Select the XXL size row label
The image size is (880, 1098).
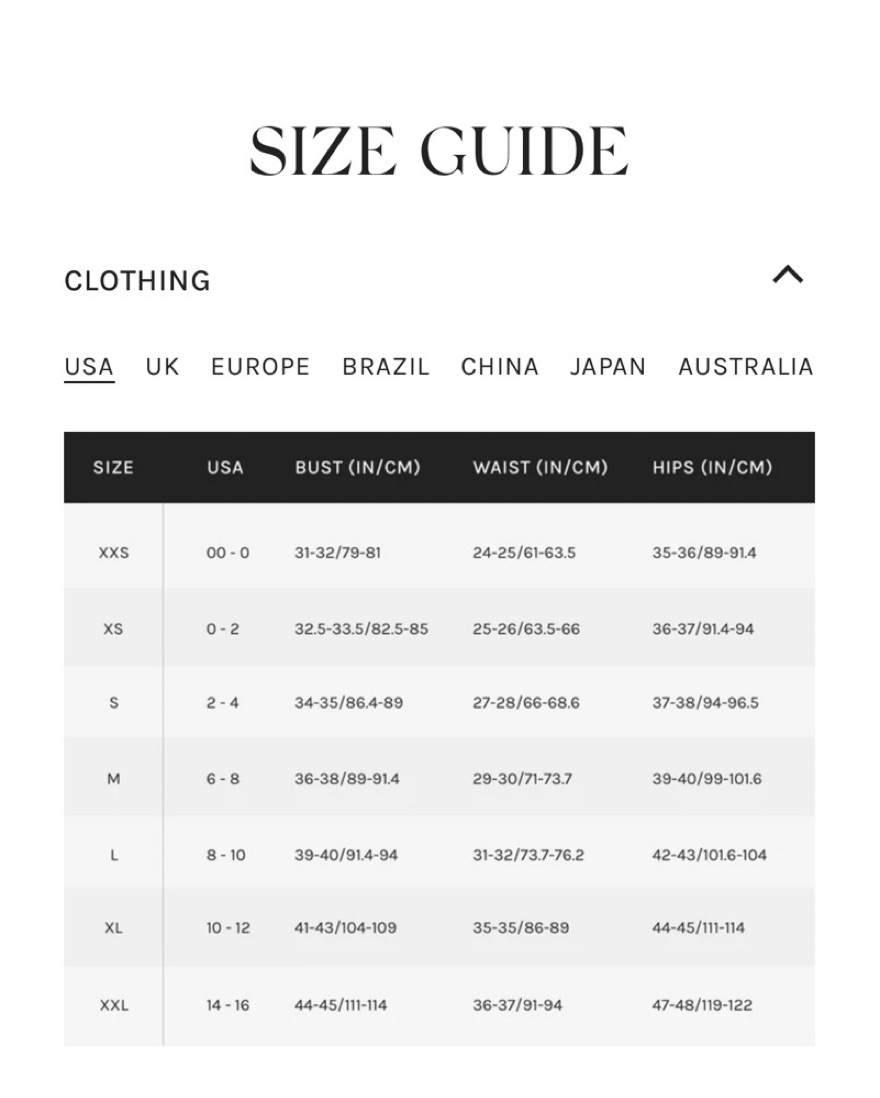(114, 1006)
